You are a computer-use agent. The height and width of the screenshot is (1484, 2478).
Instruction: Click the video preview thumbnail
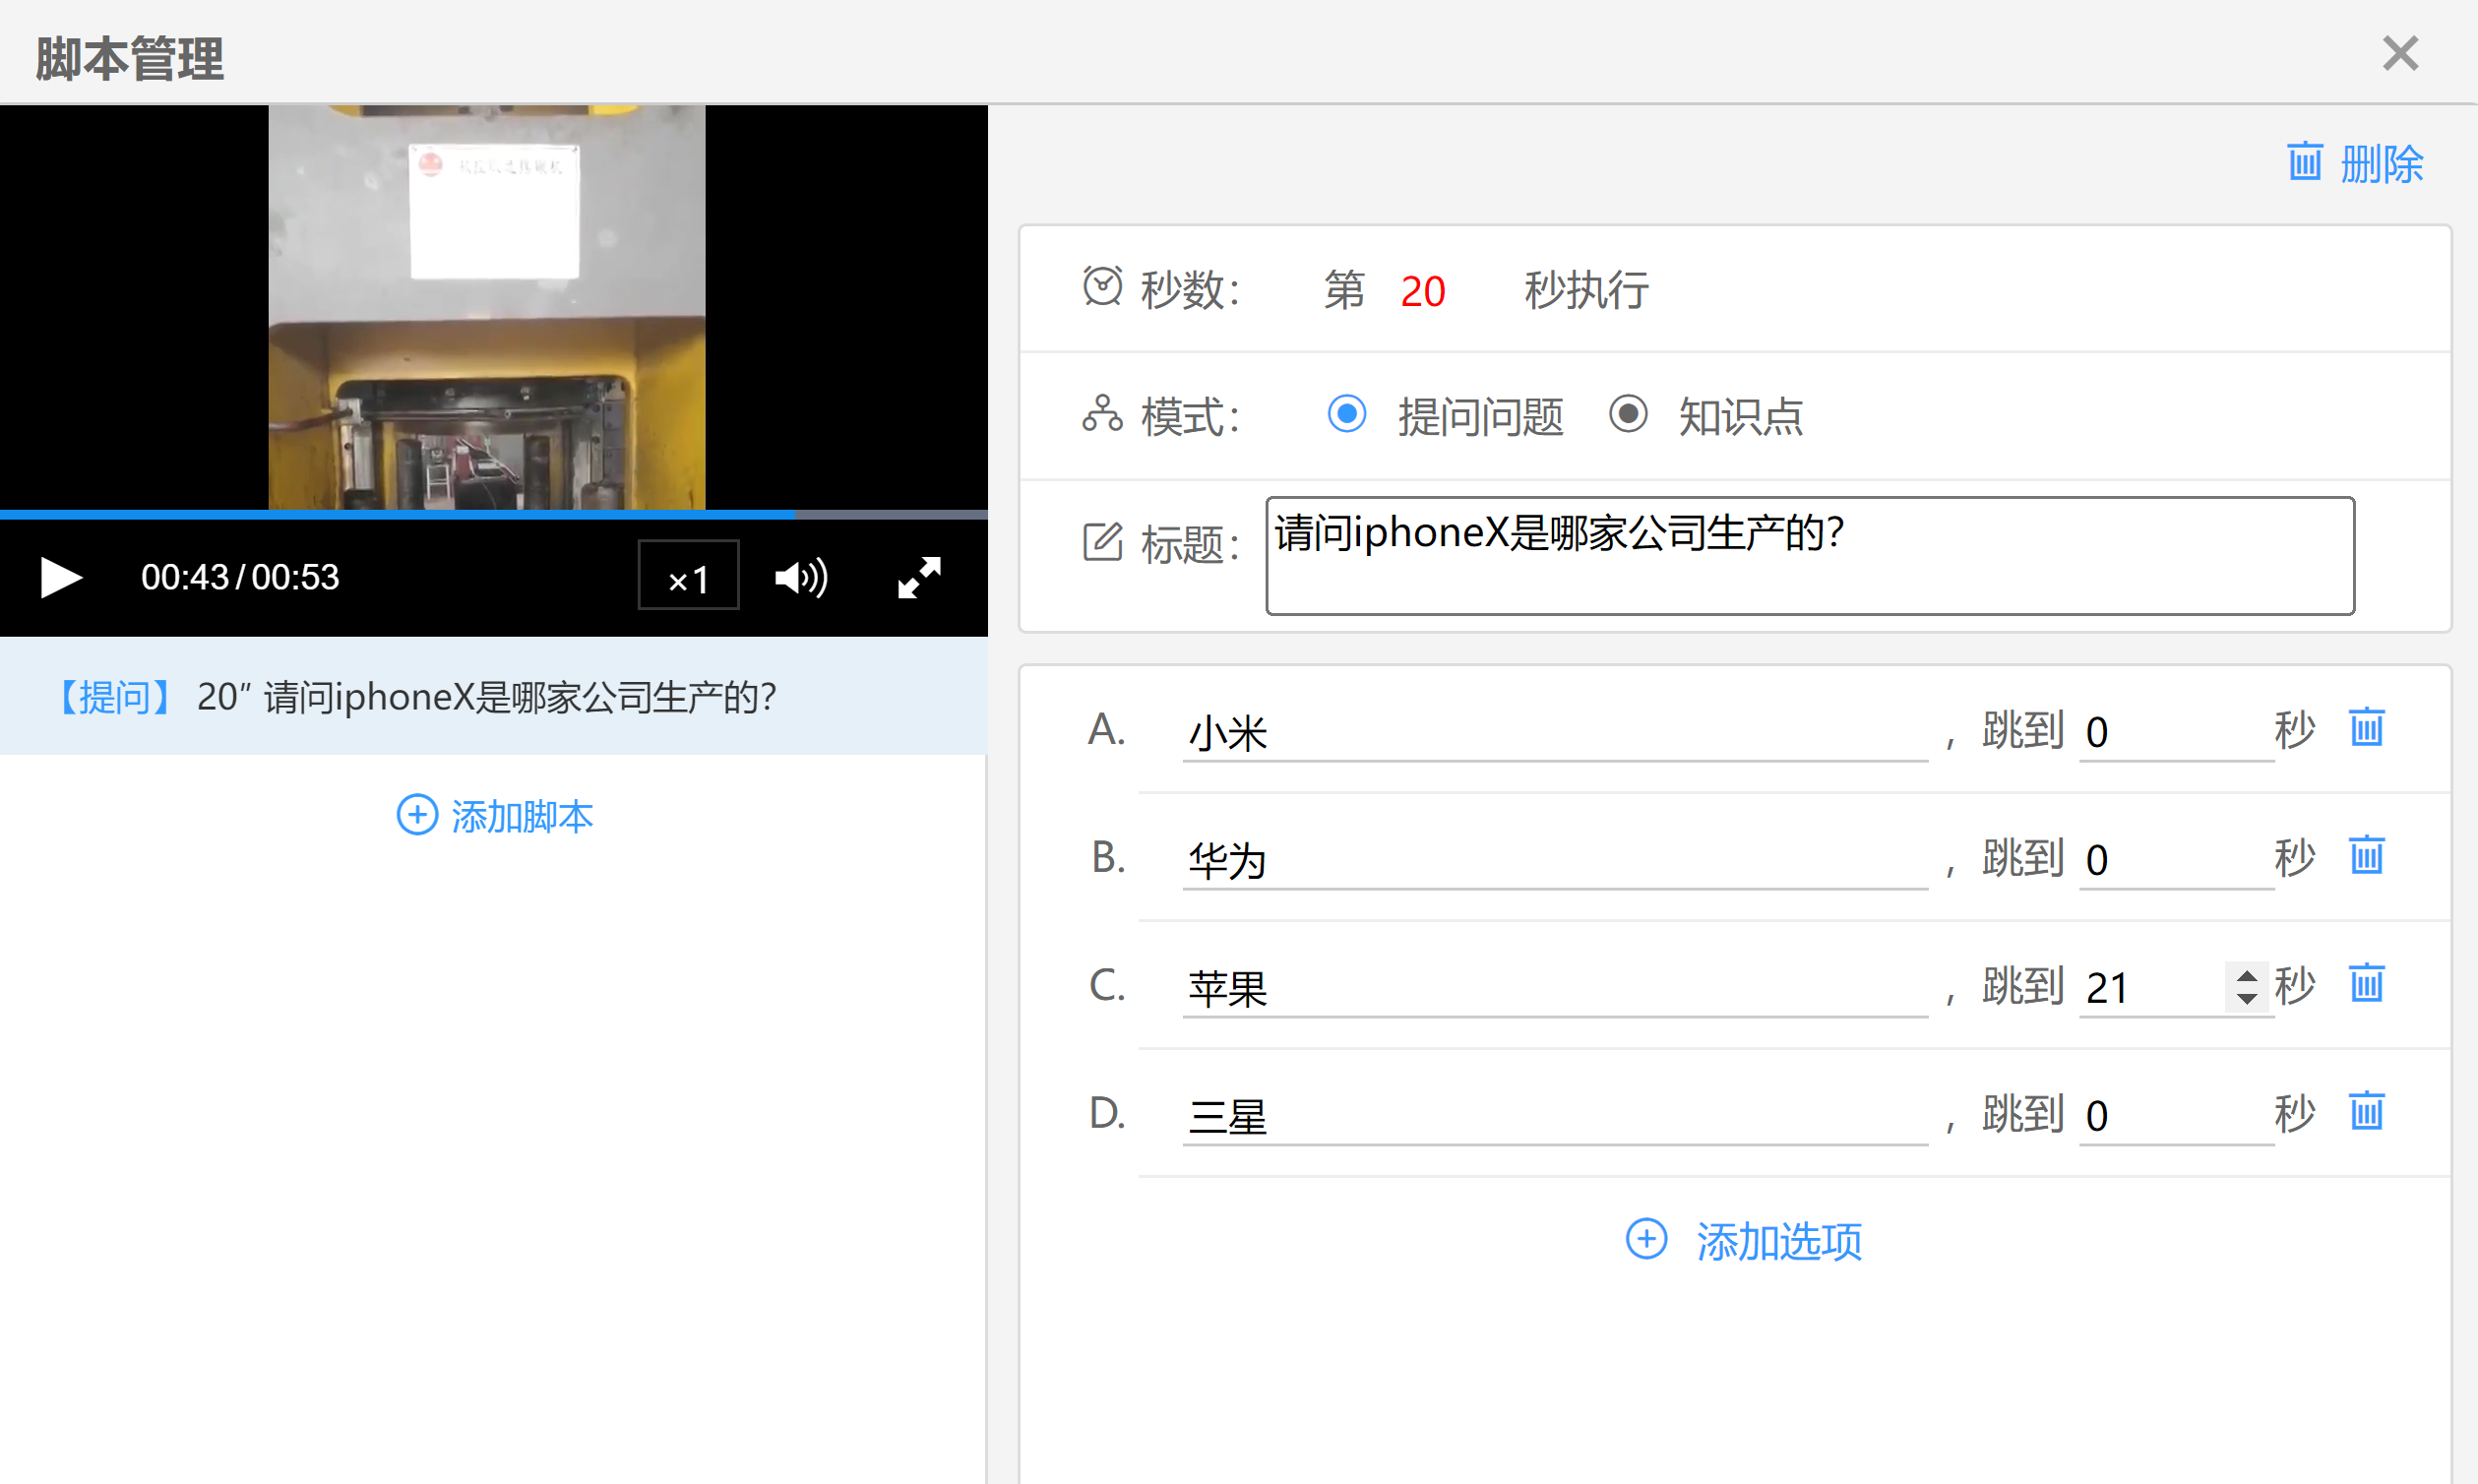tap(487, 307)
